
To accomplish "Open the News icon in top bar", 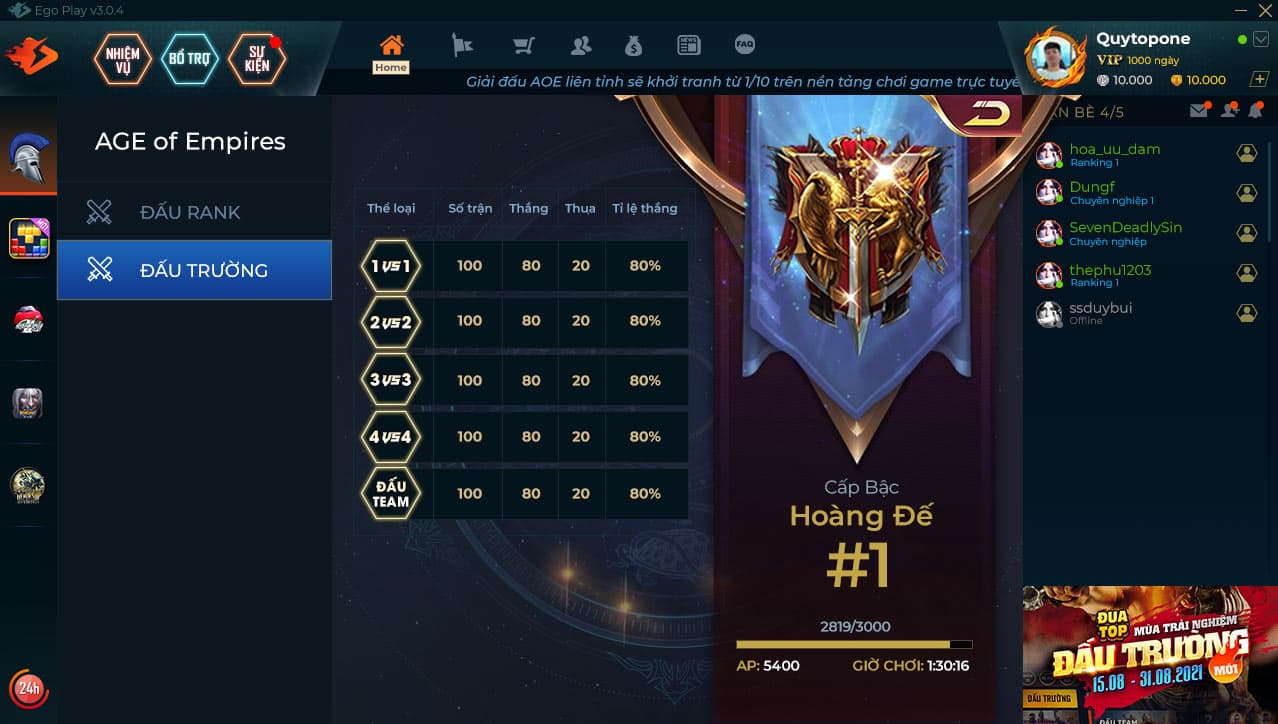I will click(689, 45).
